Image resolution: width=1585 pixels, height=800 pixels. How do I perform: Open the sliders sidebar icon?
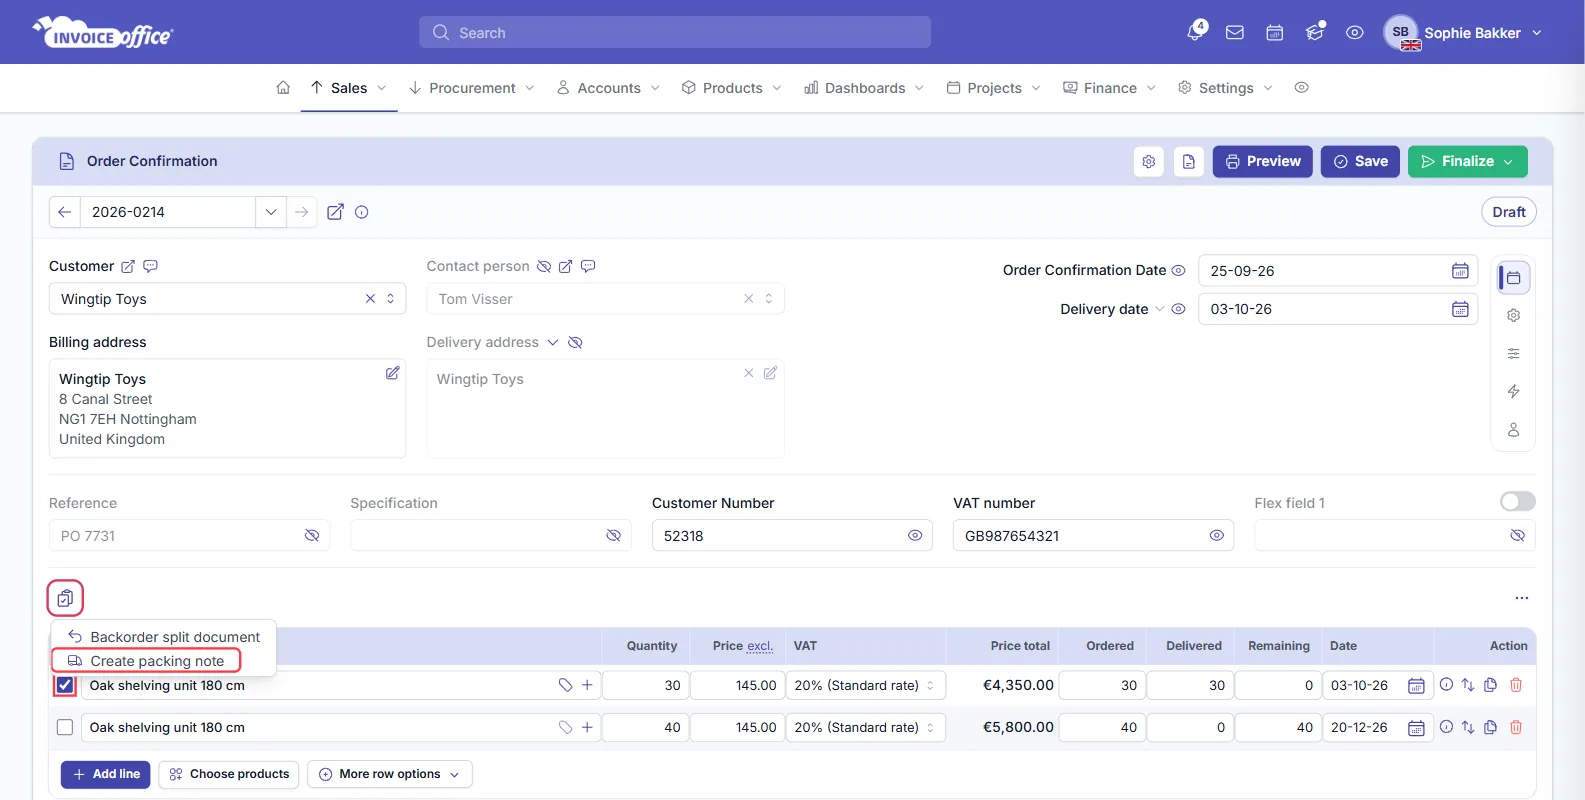click(1513, 353)
